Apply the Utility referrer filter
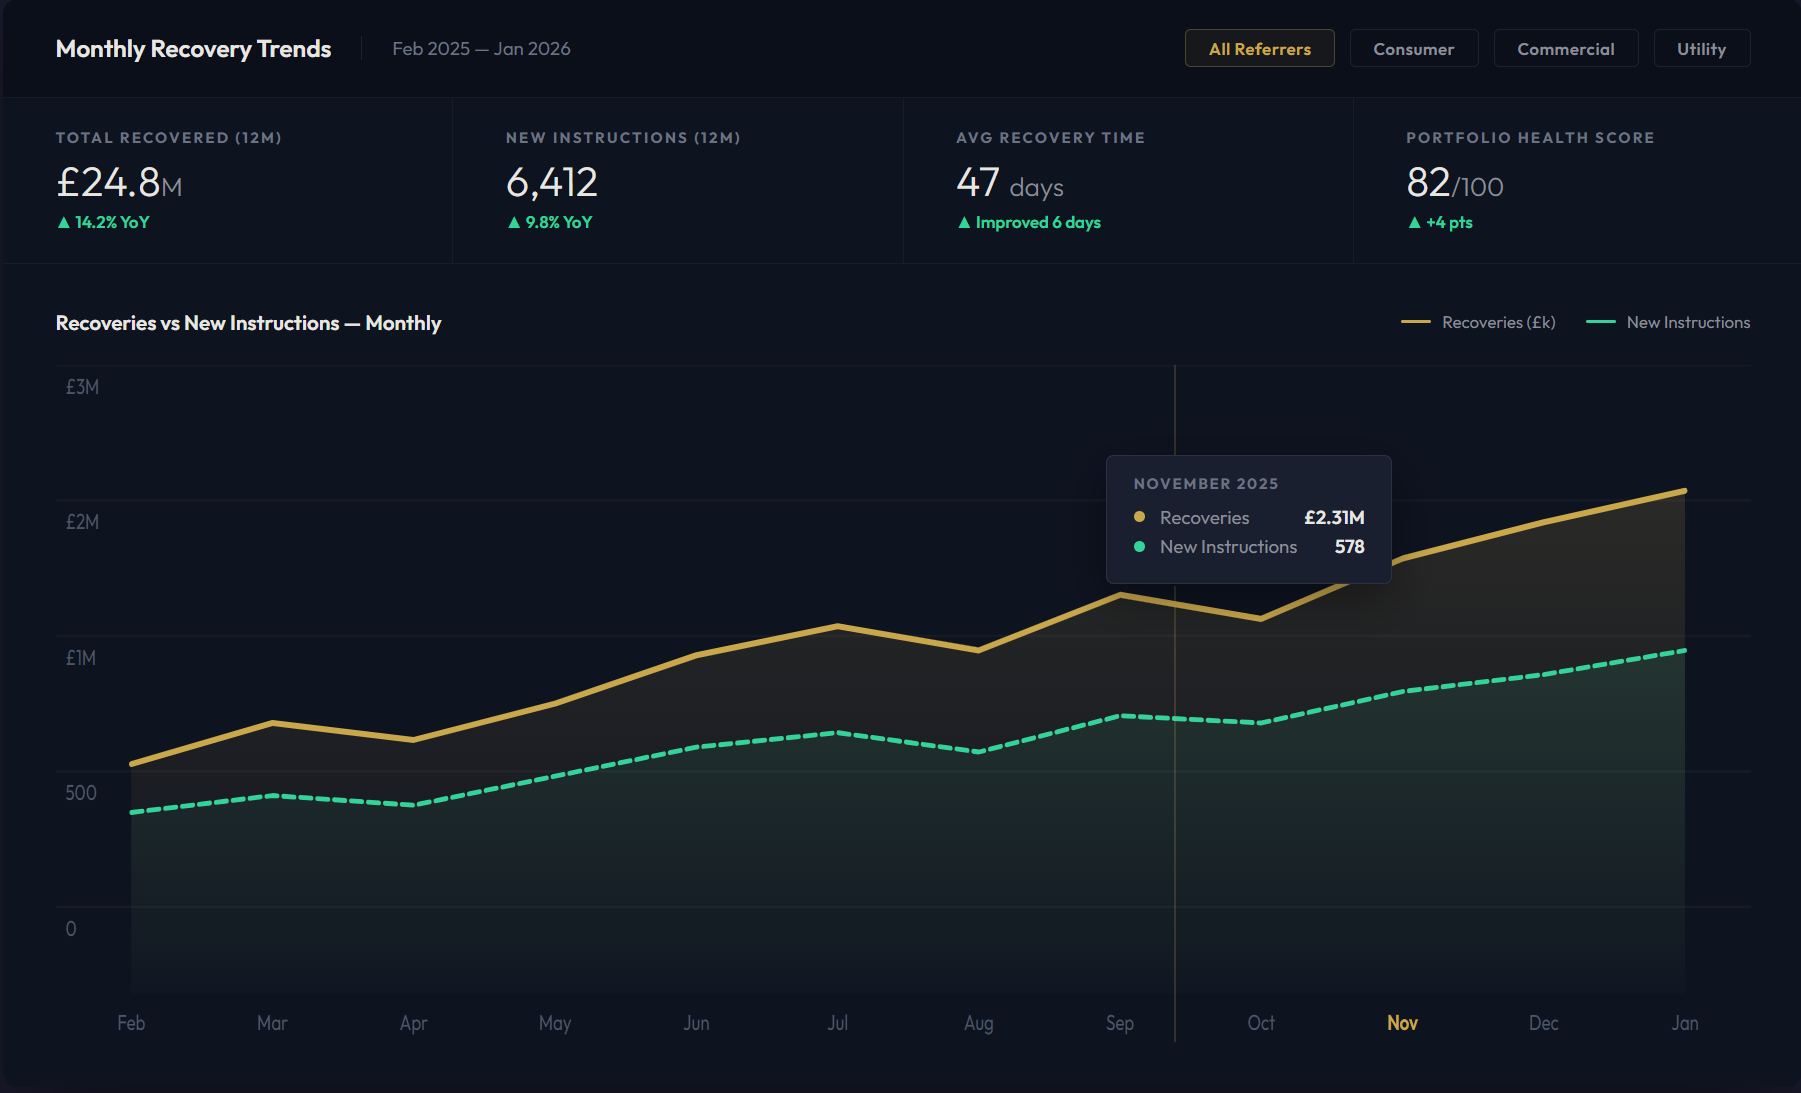This screenshot has width=1801, height=1093. click(1701, 48)
